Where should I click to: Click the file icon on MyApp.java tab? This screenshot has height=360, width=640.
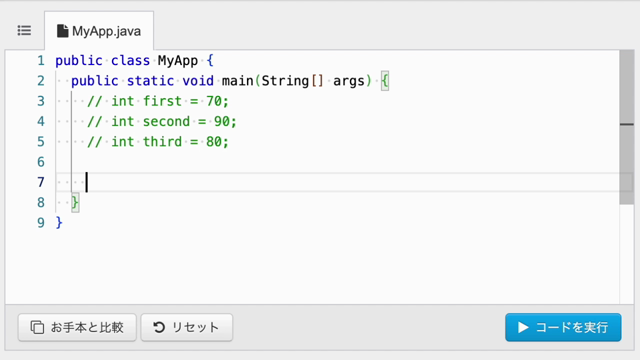[x=62, y=31]
